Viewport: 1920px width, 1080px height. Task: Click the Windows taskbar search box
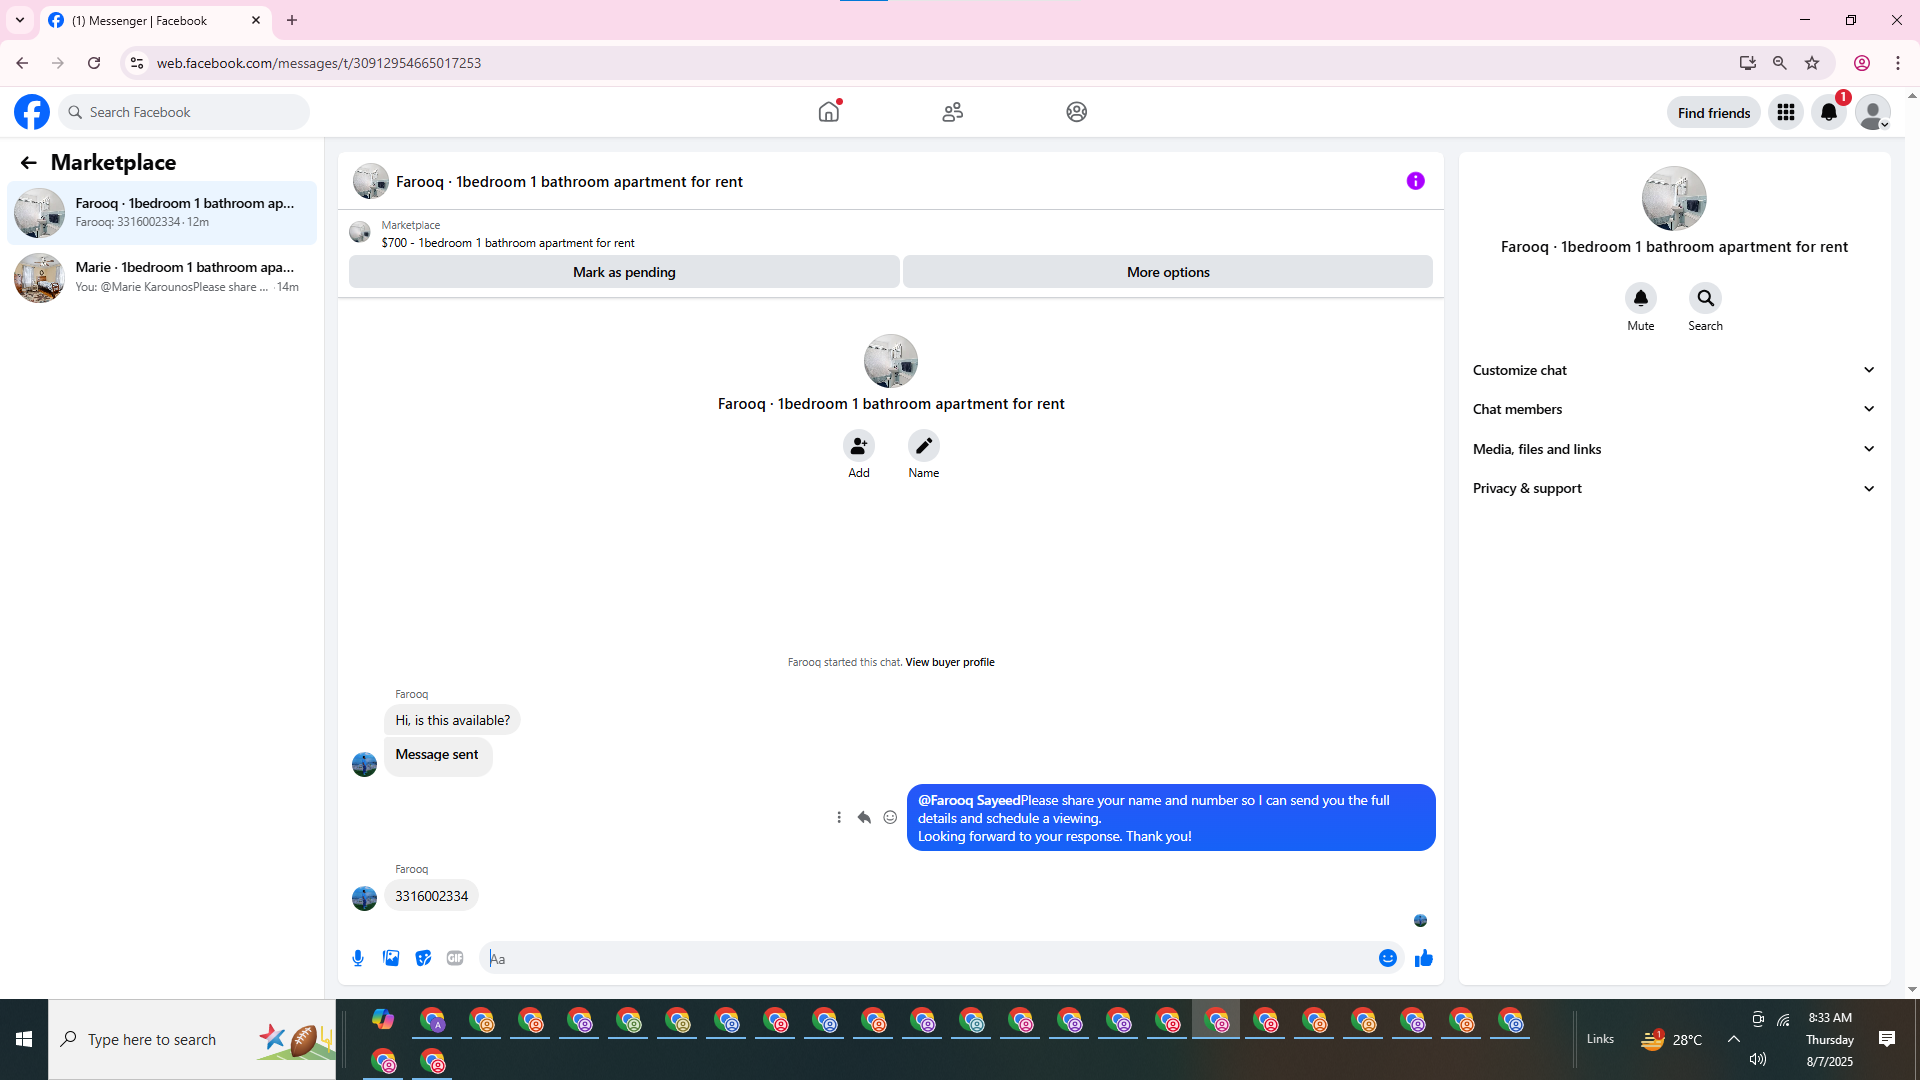[x=192, y=1040]
